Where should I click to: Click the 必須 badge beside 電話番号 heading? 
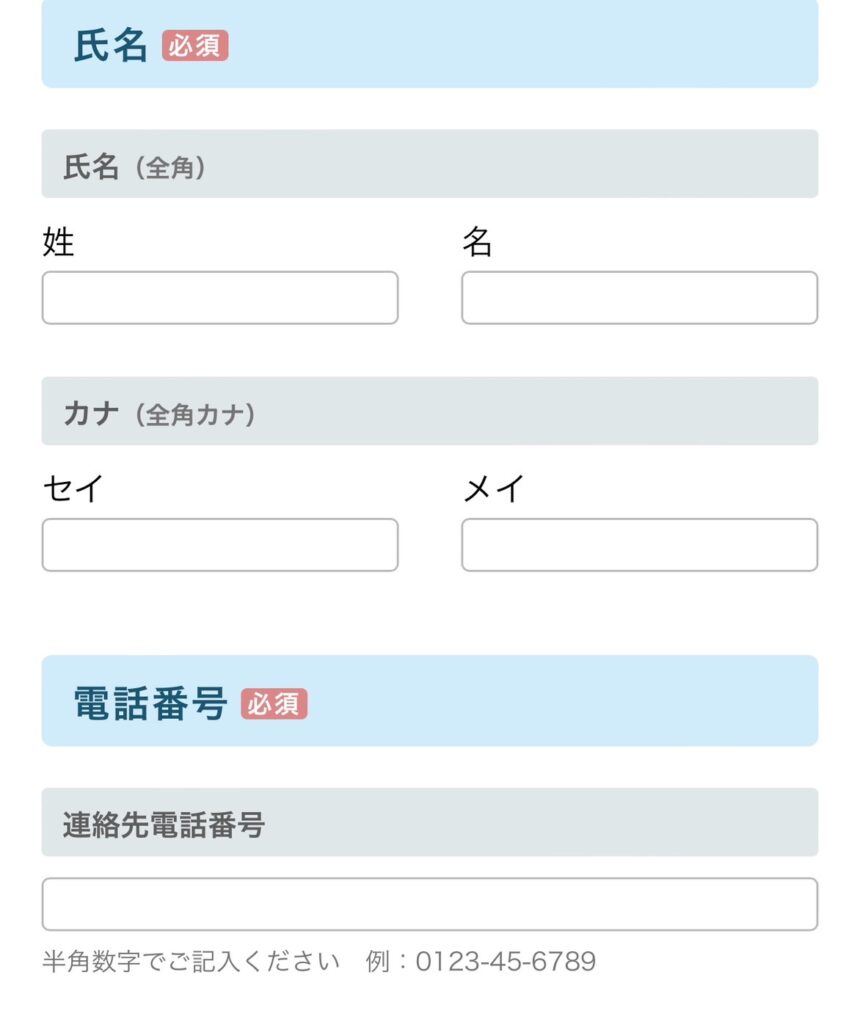274,704
